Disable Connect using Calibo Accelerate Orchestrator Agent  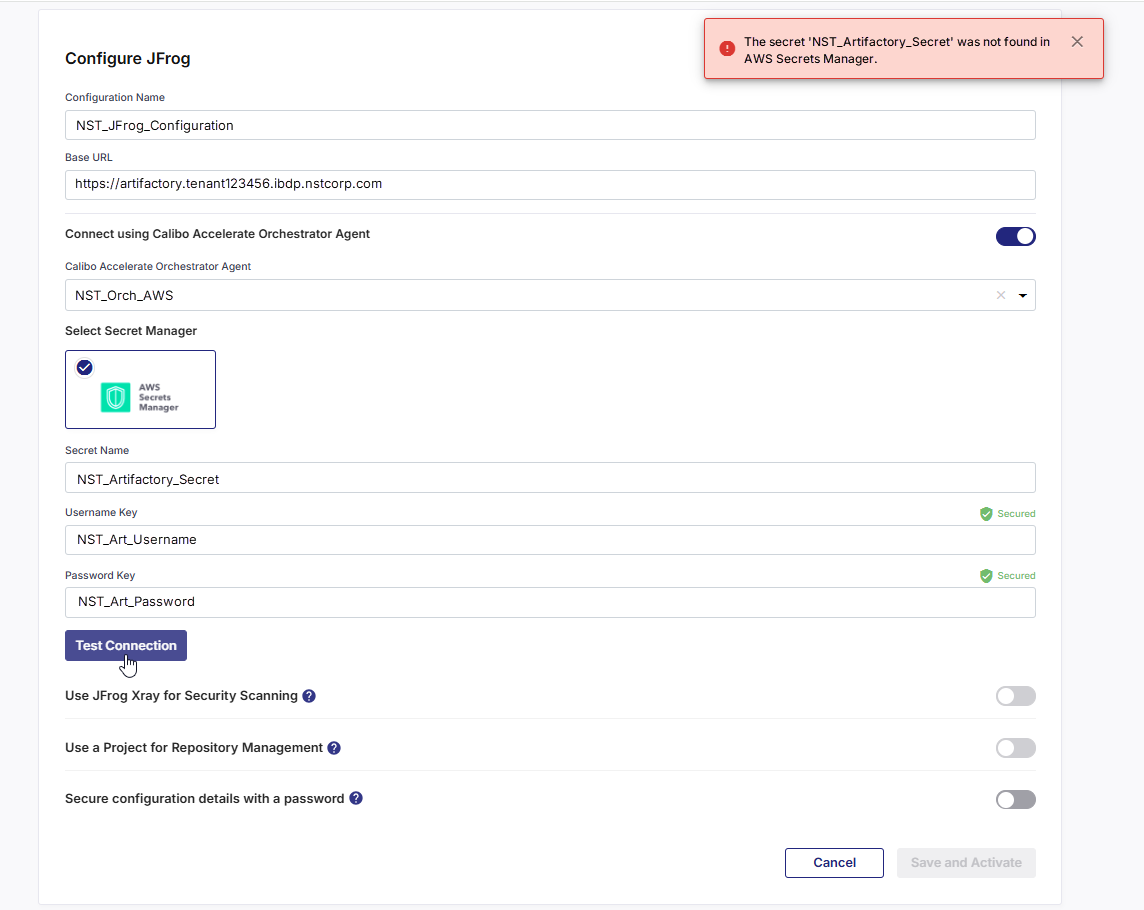(1015, 236)
